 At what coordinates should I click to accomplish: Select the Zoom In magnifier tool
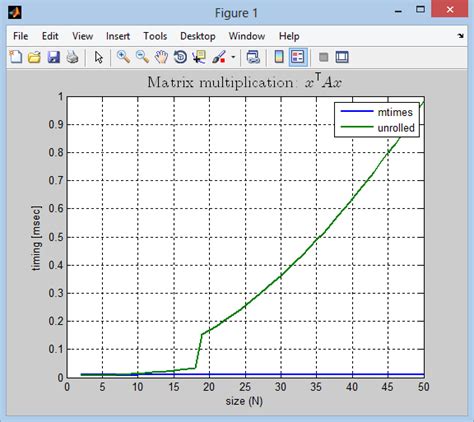(123, 57)
